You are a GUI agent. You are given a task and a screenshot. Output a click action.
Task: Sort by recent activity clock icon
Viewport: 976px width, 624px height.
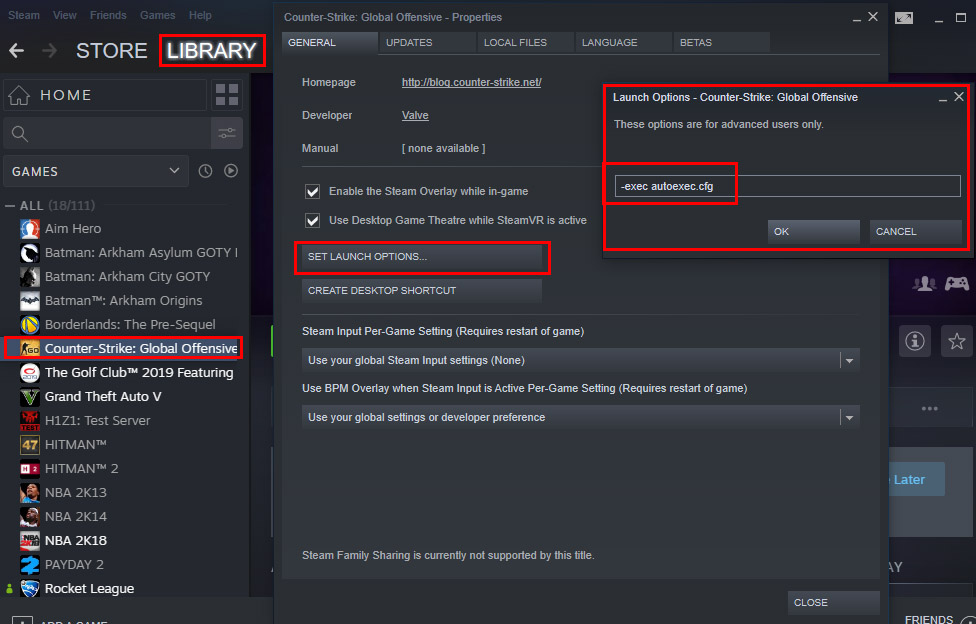[205, 171]
